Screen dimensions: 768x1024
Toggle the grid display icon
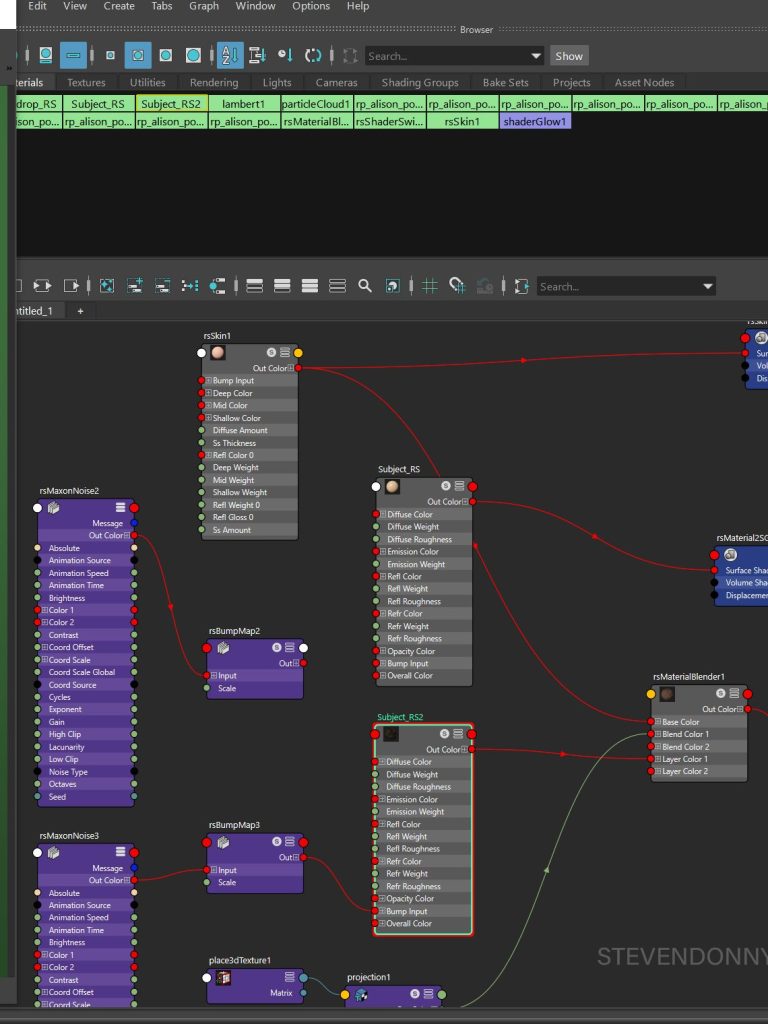click(x=430, y=286)
